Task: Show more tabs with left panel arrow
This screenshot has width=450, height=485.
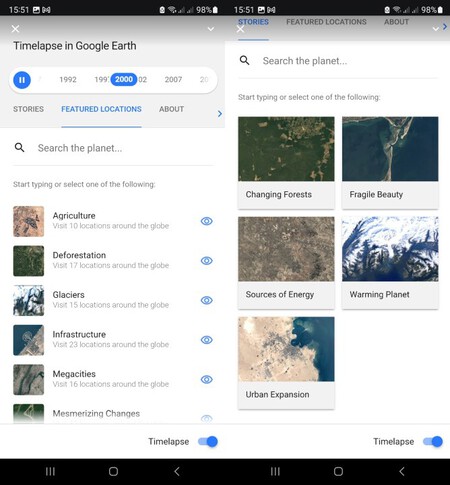Action: tap(220, 114)
